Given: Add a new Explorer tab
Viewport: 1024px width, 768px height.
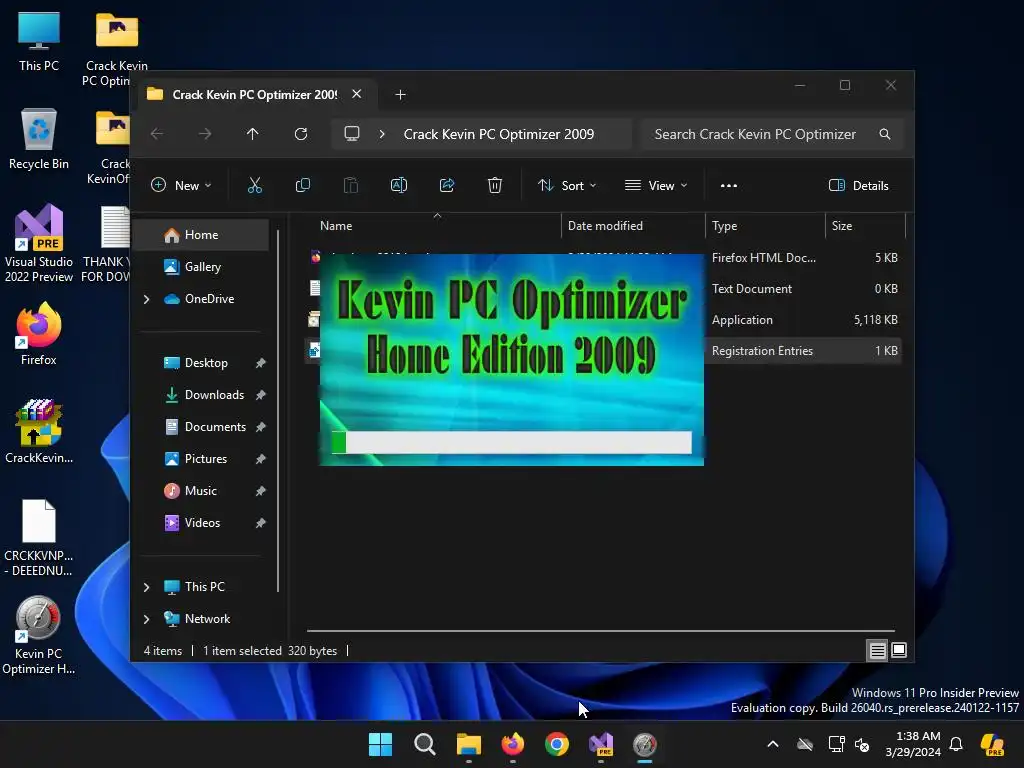Looking at the screenshot, I should [400, 95].
